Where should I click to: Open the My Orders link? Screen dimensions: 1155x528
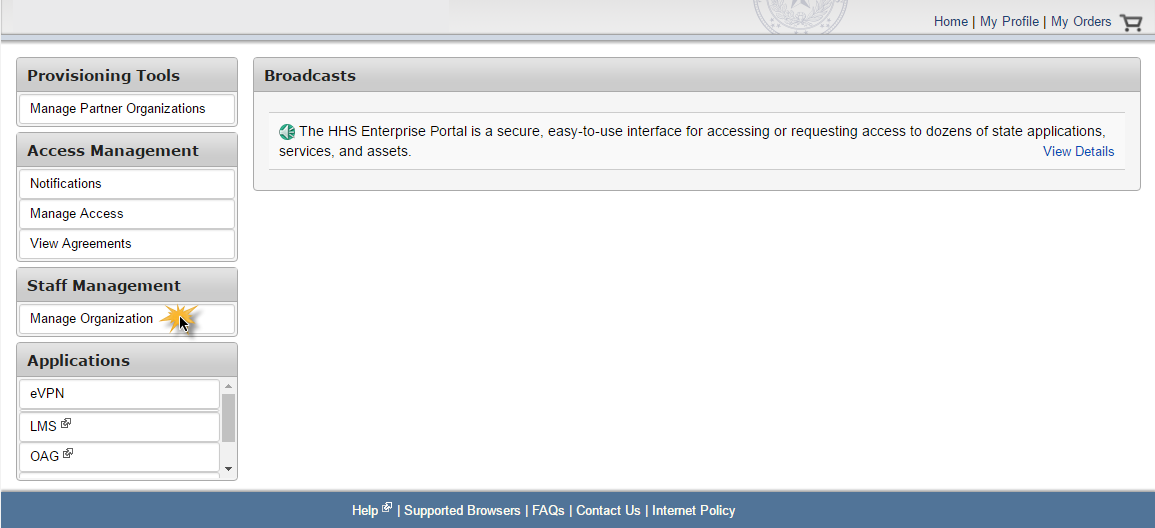1081,22
